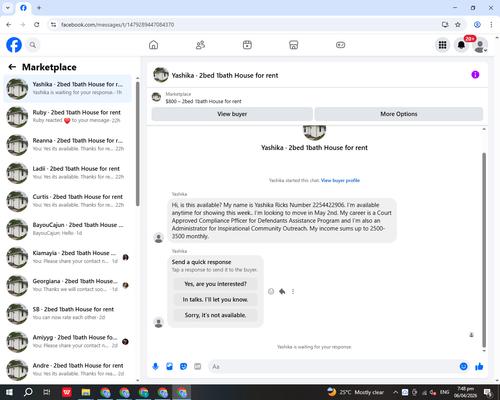500x400 pixels.
Task: Open Reanna's conversation
Action: coord(67,145)
